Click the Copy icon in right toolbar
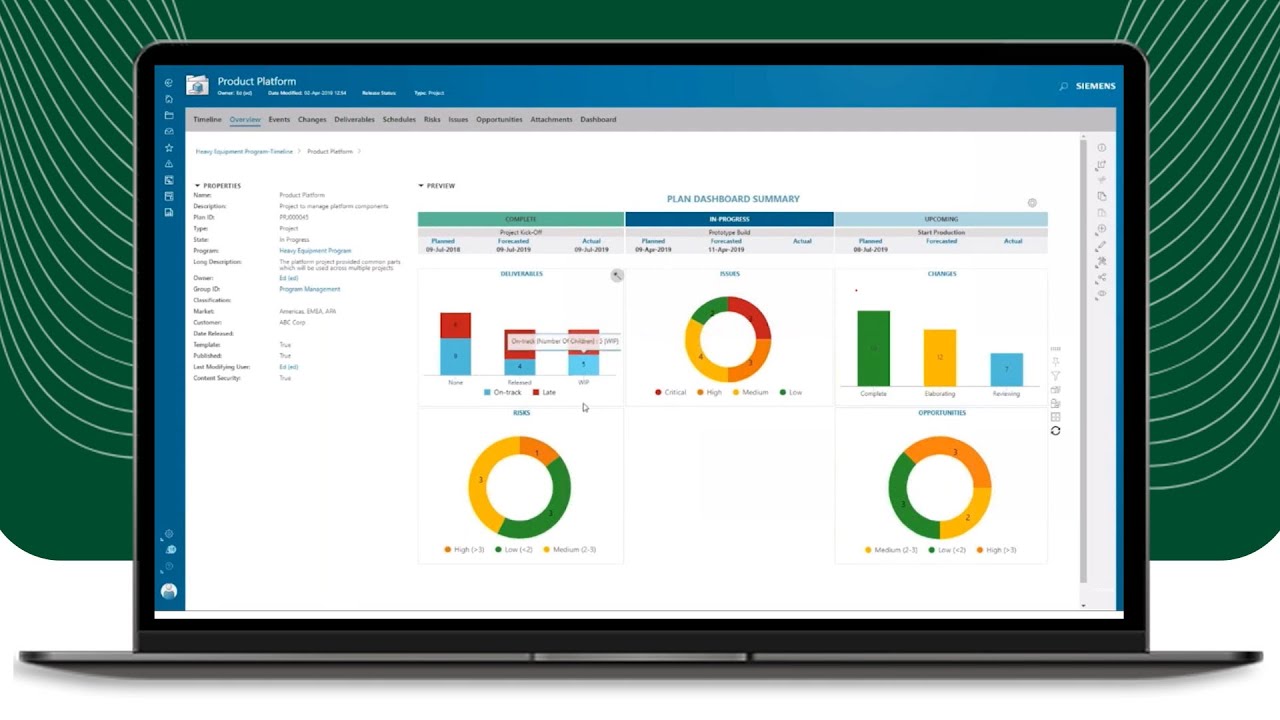 (x=1102, y=196)
